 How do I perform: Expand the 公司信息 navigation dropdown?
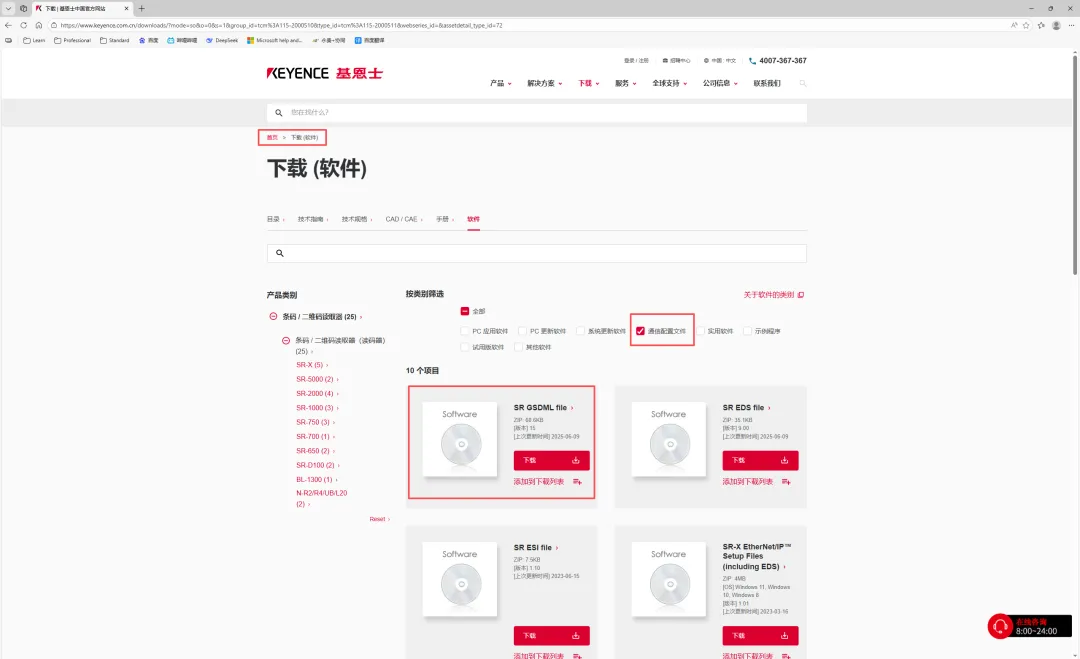coord(720,83)
